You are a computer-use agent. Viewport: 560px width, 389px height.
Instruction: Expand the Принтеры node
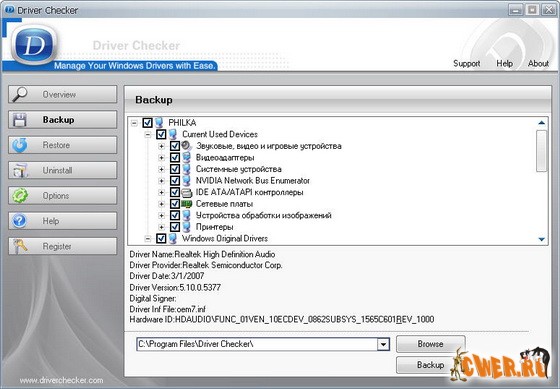pyautogui.click(x=161, y=227)
